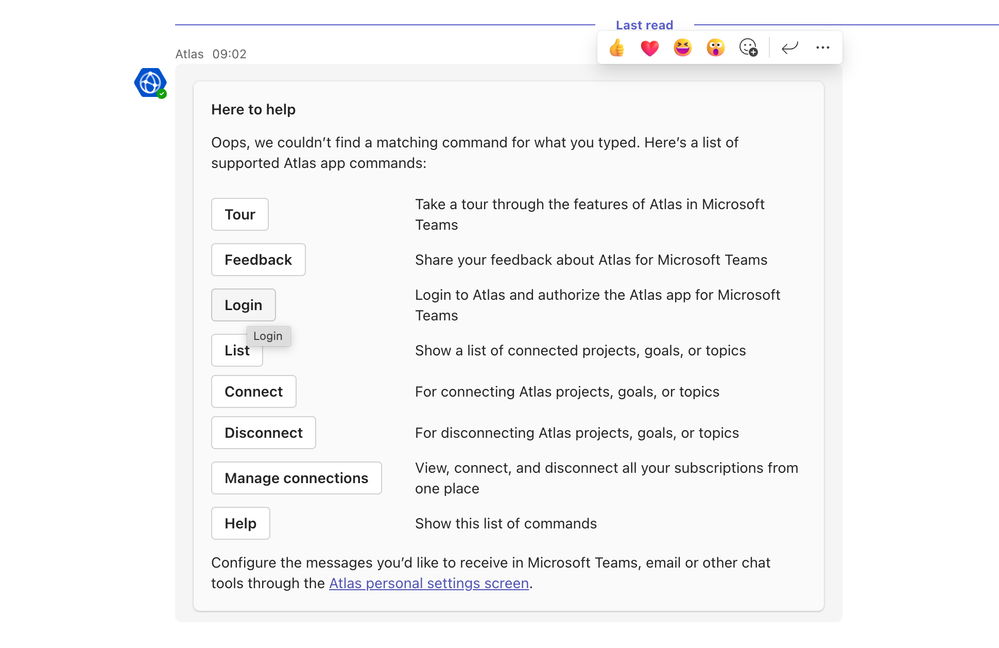Open more reactions emoji picker

point(749,48)
